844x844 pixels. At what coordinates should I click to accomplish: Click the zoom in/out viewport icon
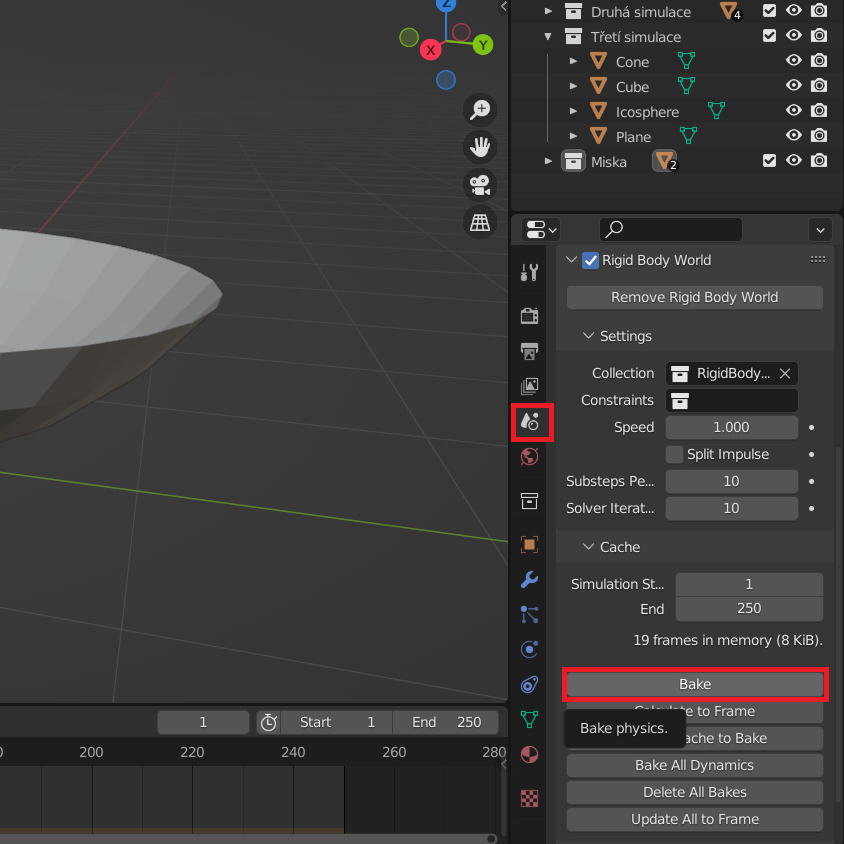(481, 109)
